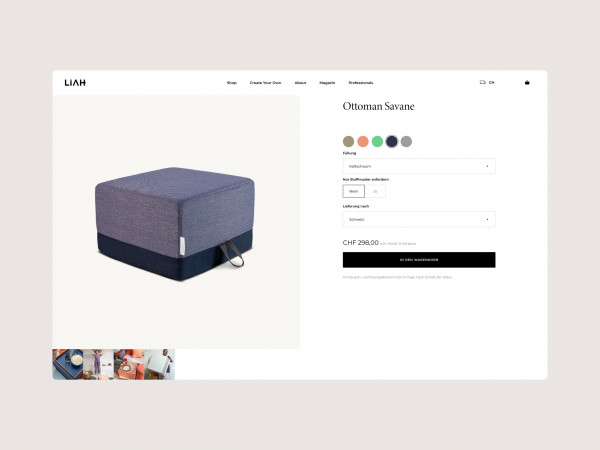The height and width of the screenshot is (450, 600).
Task: Open the shopping bag cart icon
Action: pyautogui.click(x=527, y=83)
